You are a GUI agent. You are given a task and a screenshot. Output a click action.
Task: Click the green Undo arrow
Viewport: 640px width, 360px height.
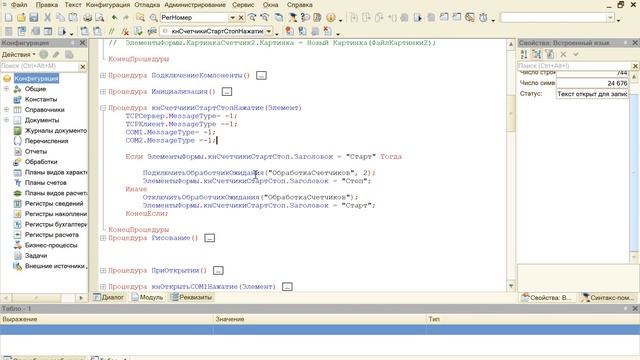pos(114,18)
